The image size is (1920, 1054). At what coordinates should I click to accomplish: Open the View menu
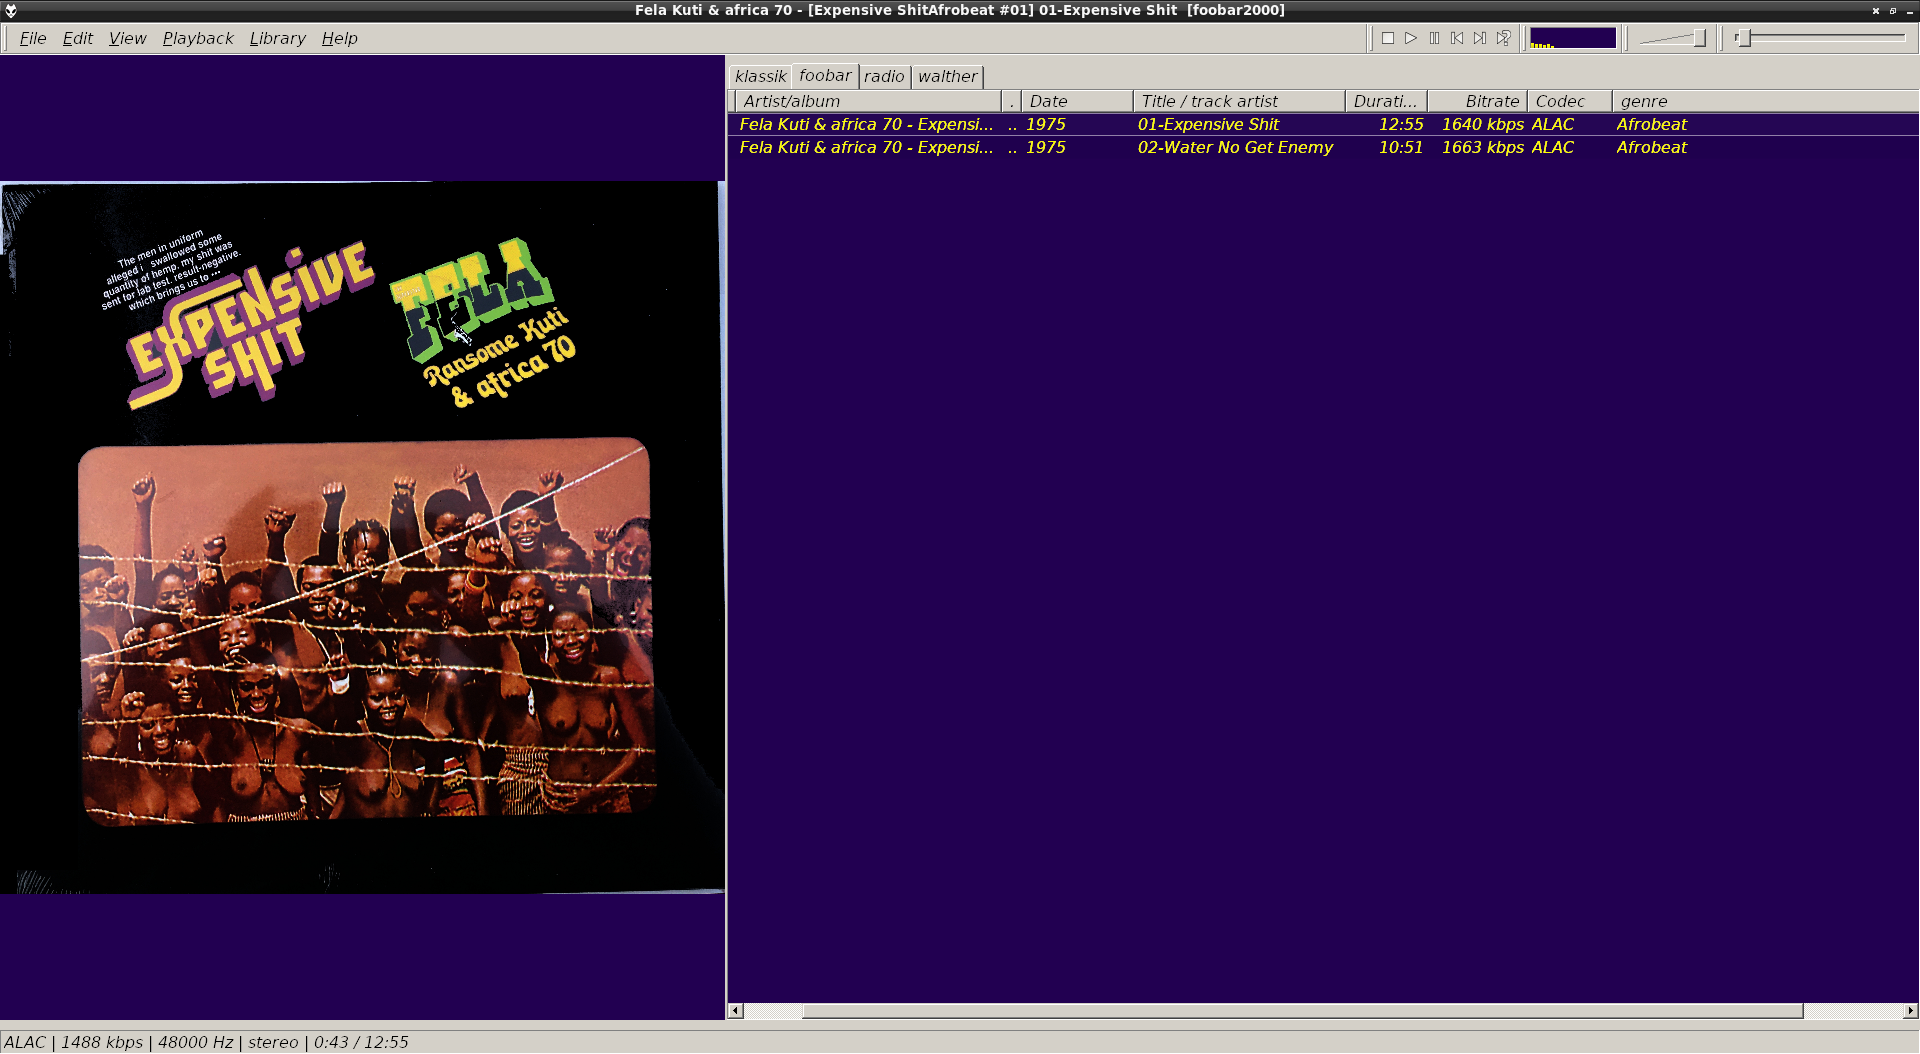pos(127,38)
